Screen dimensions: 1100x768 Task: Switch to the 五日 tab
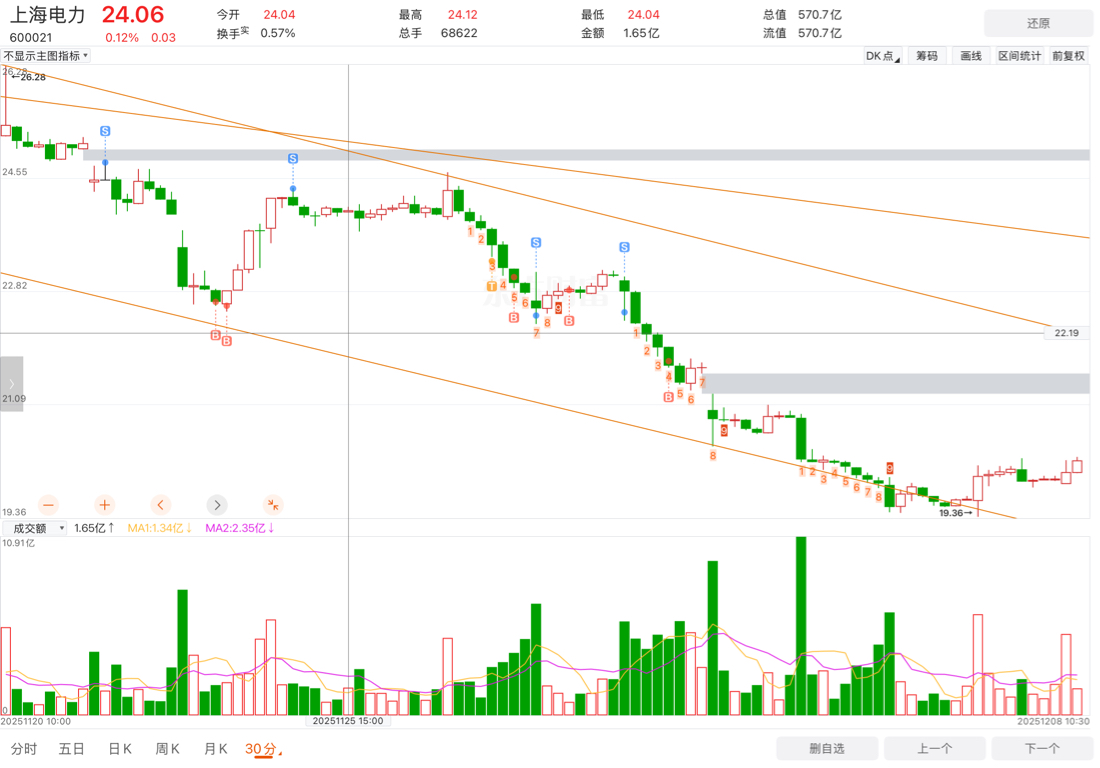(x=72, y=749)
